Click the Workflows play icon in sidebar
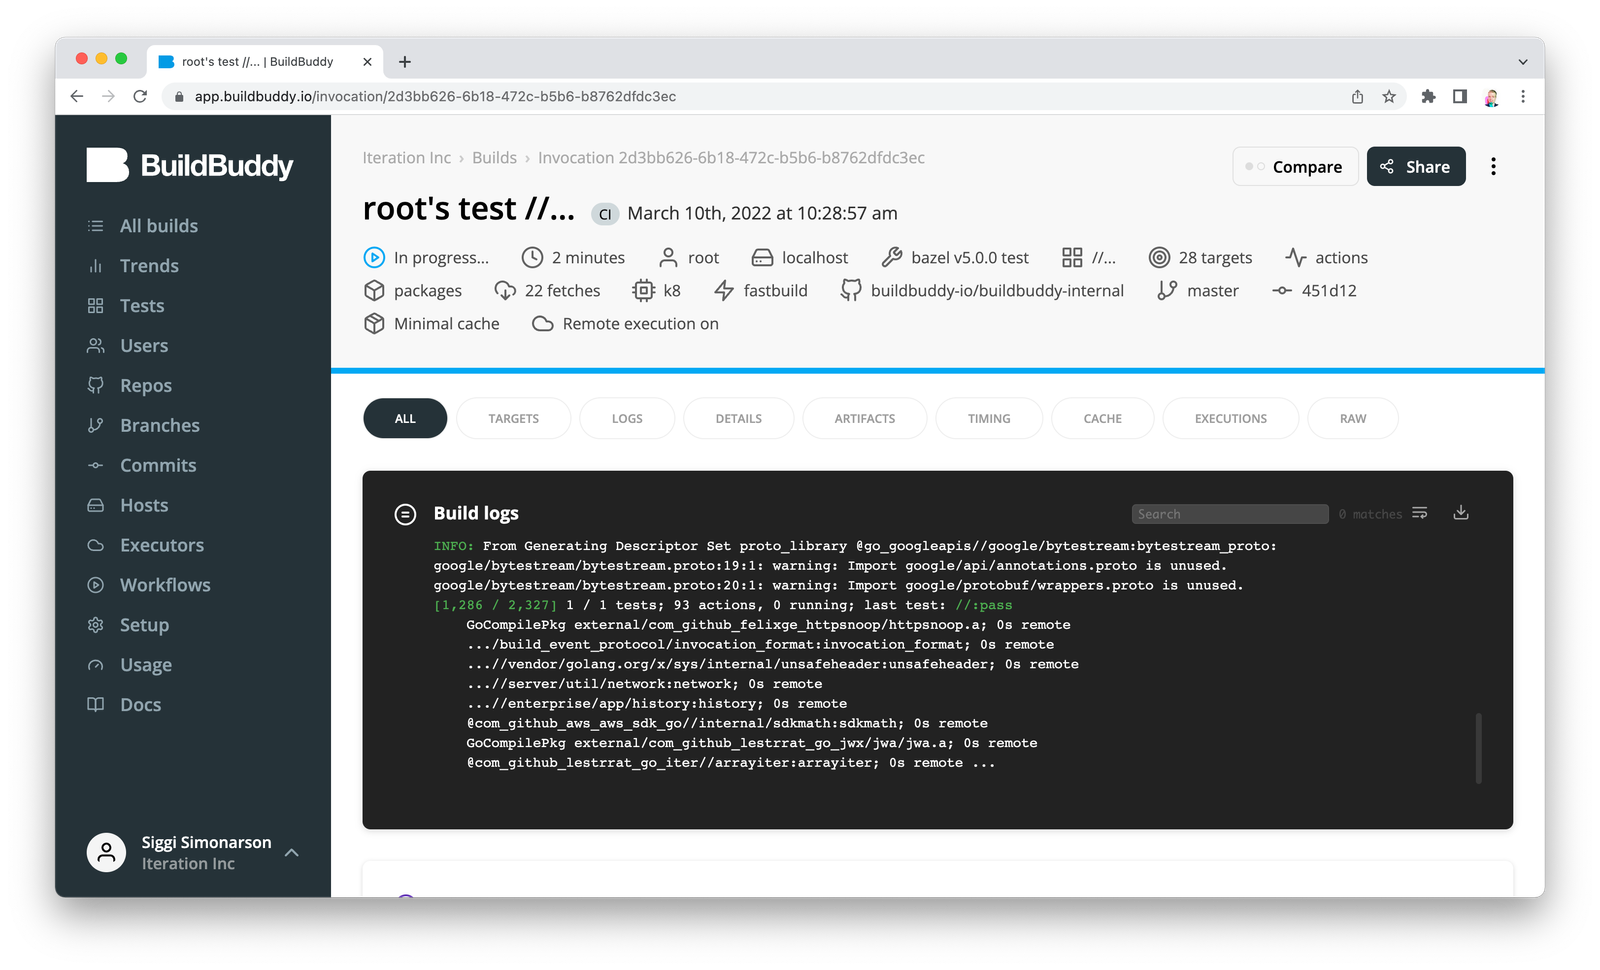 pos(95,586)
